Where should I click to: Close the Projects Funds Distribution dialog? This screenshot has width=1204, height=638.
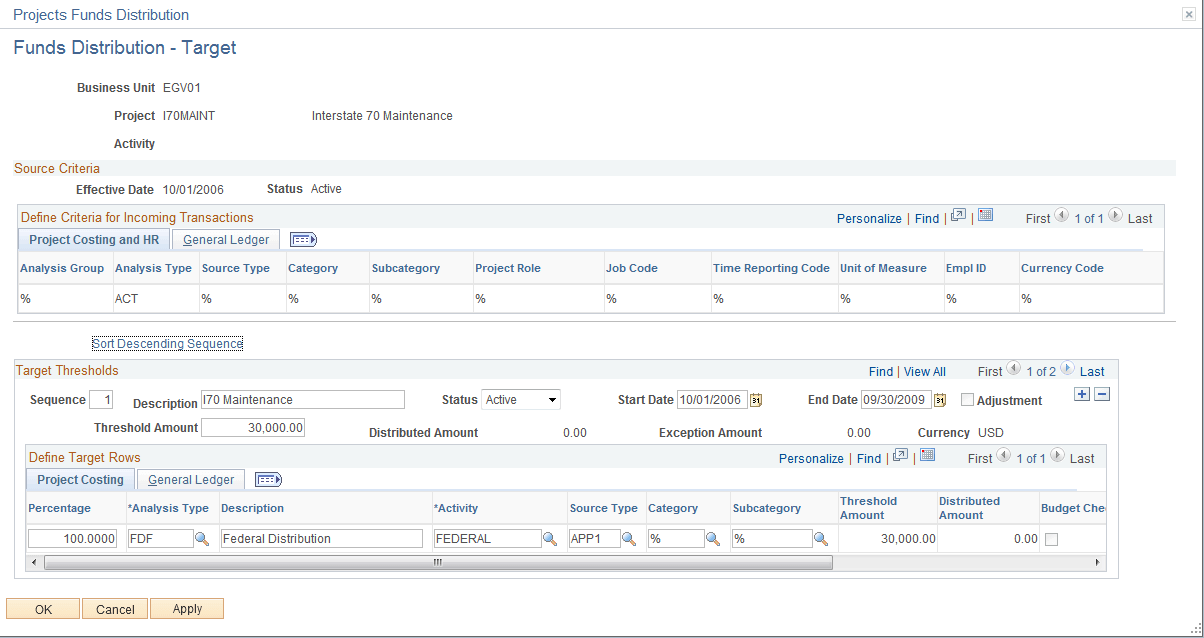pyautogui.click(x=1186, y=14)
